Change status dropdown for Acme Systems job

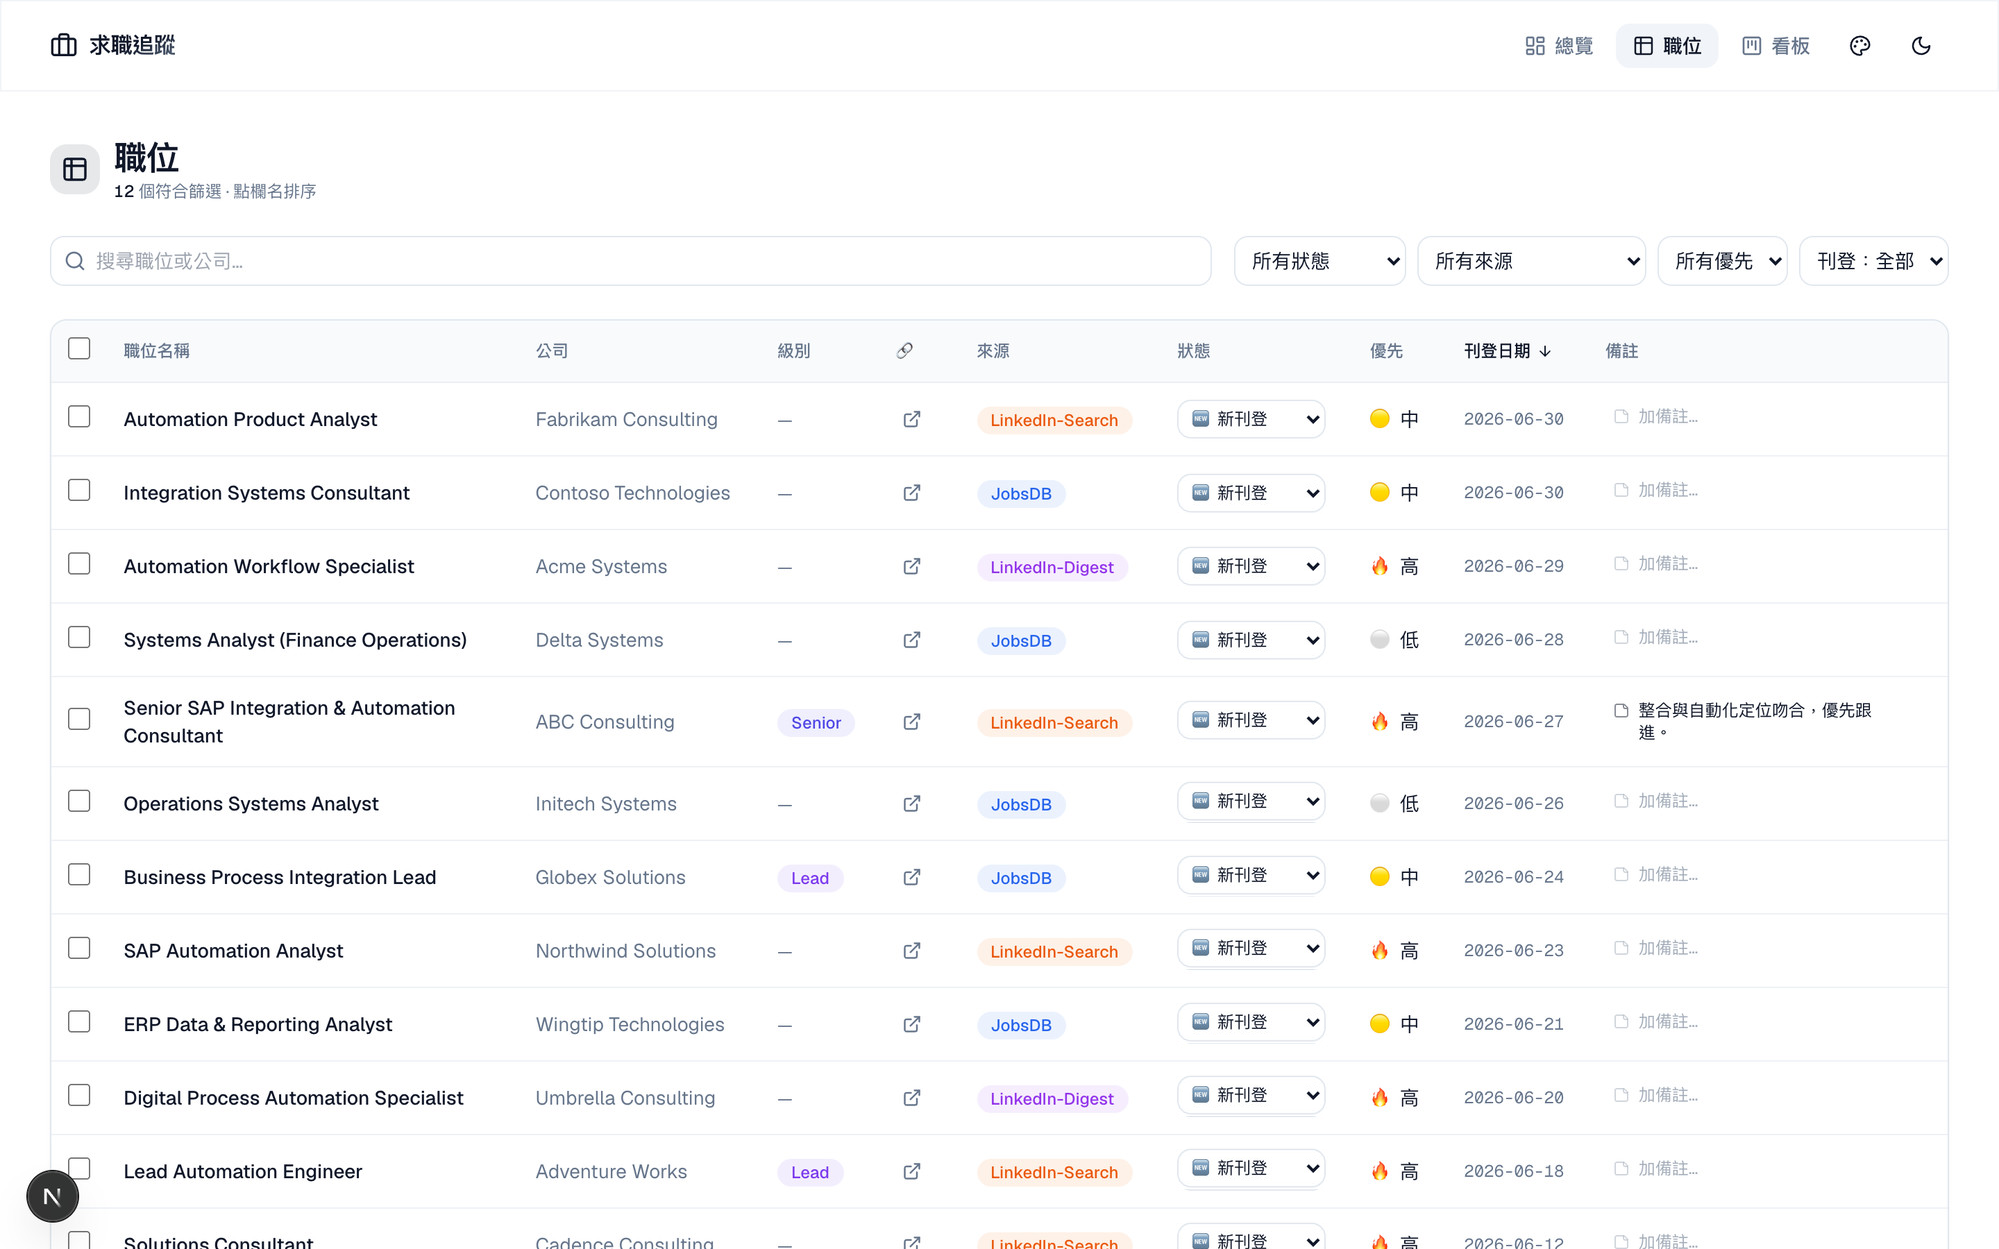pyautogui.click(x=1251, y=566)
